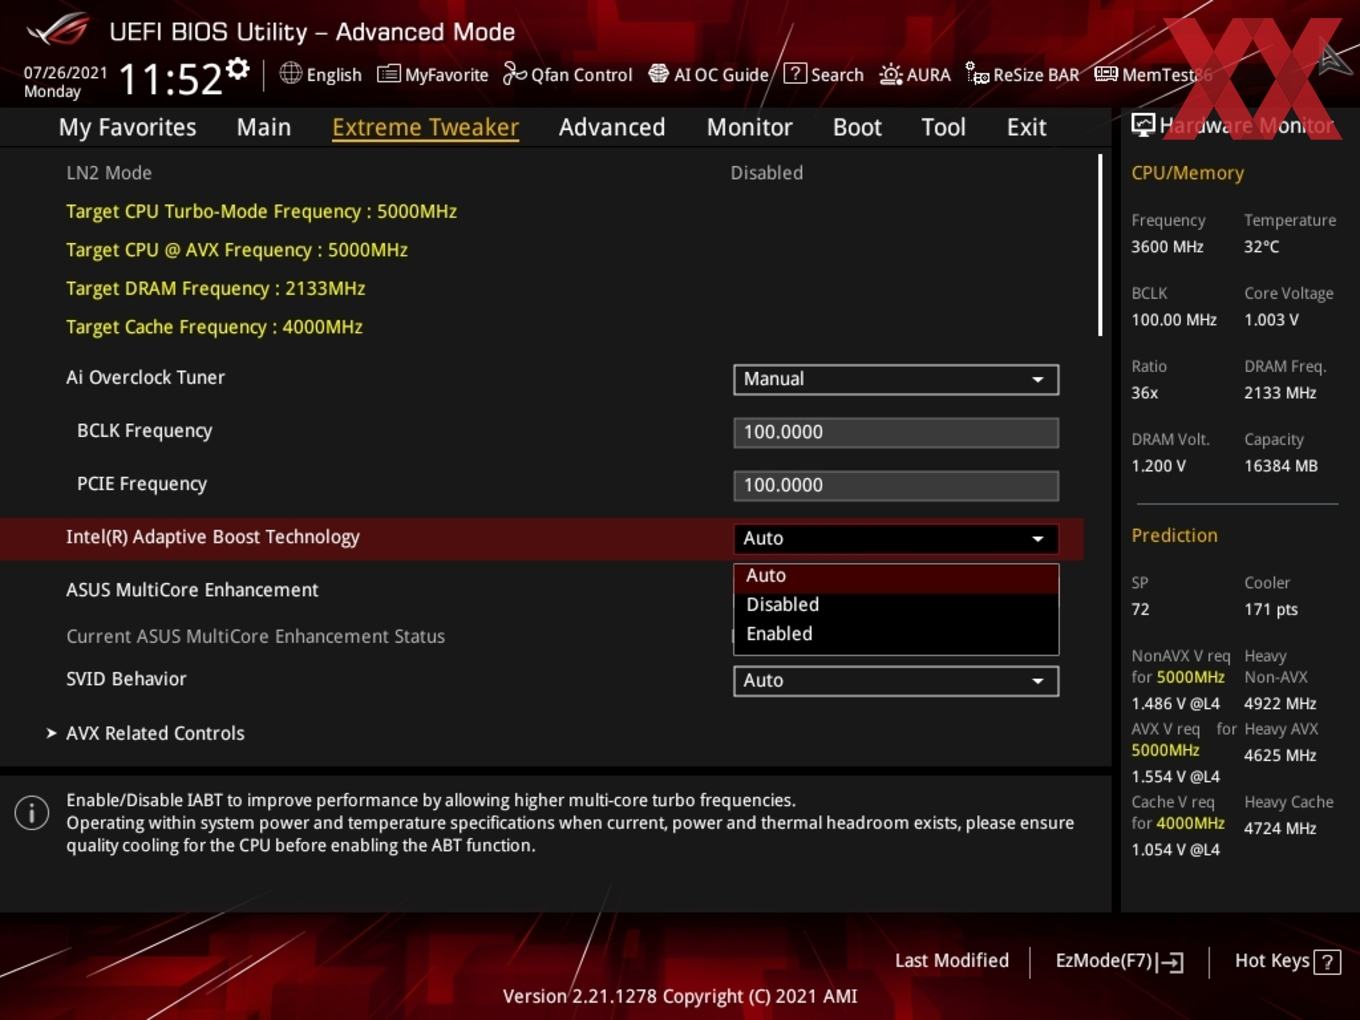Launch the AI OC Guide icon
This screenshot has height=1020, width=1360.
coord(658,74)
